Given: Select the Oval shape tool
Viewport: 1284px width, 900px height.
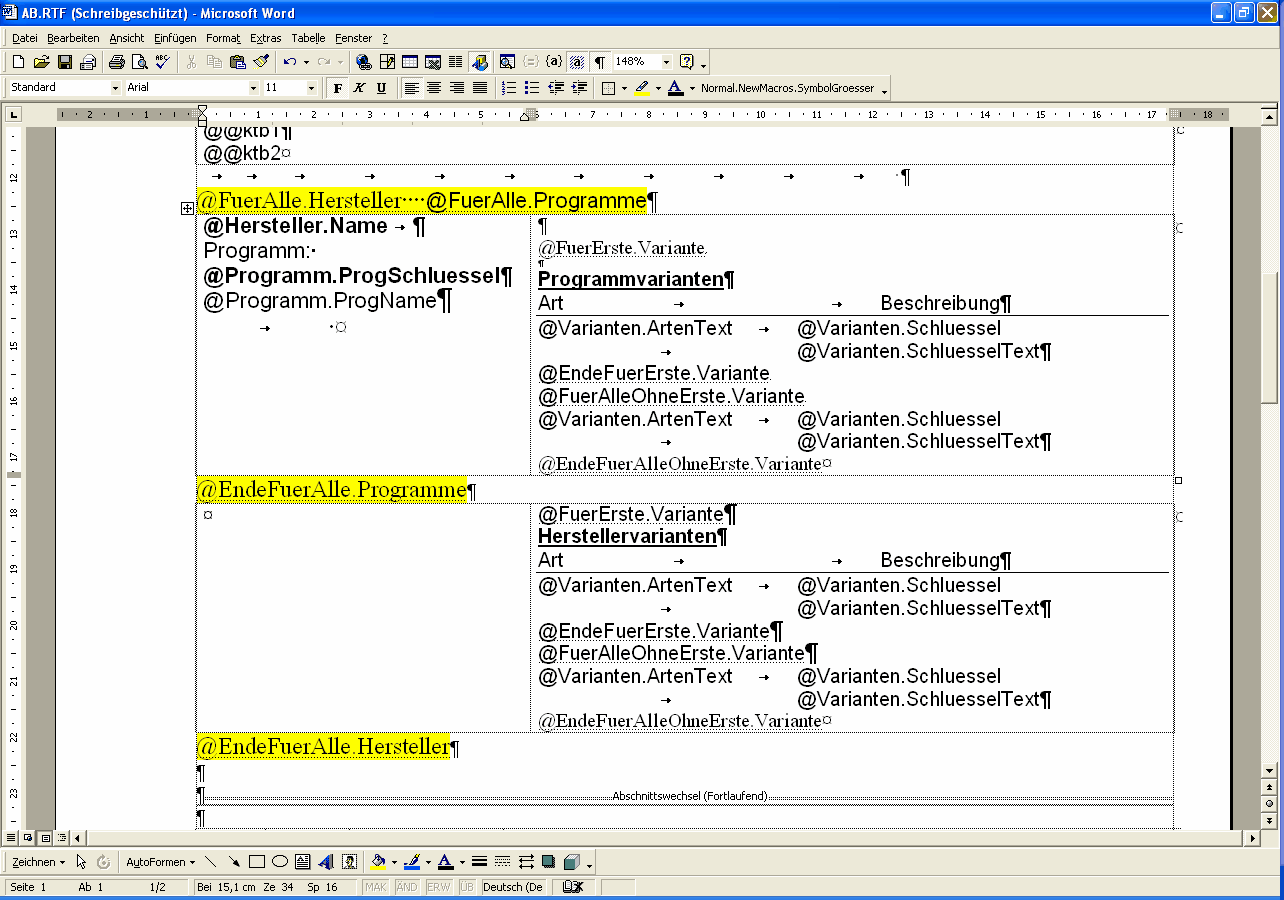Looking at the screenshot, I should (x=280, y=862).
